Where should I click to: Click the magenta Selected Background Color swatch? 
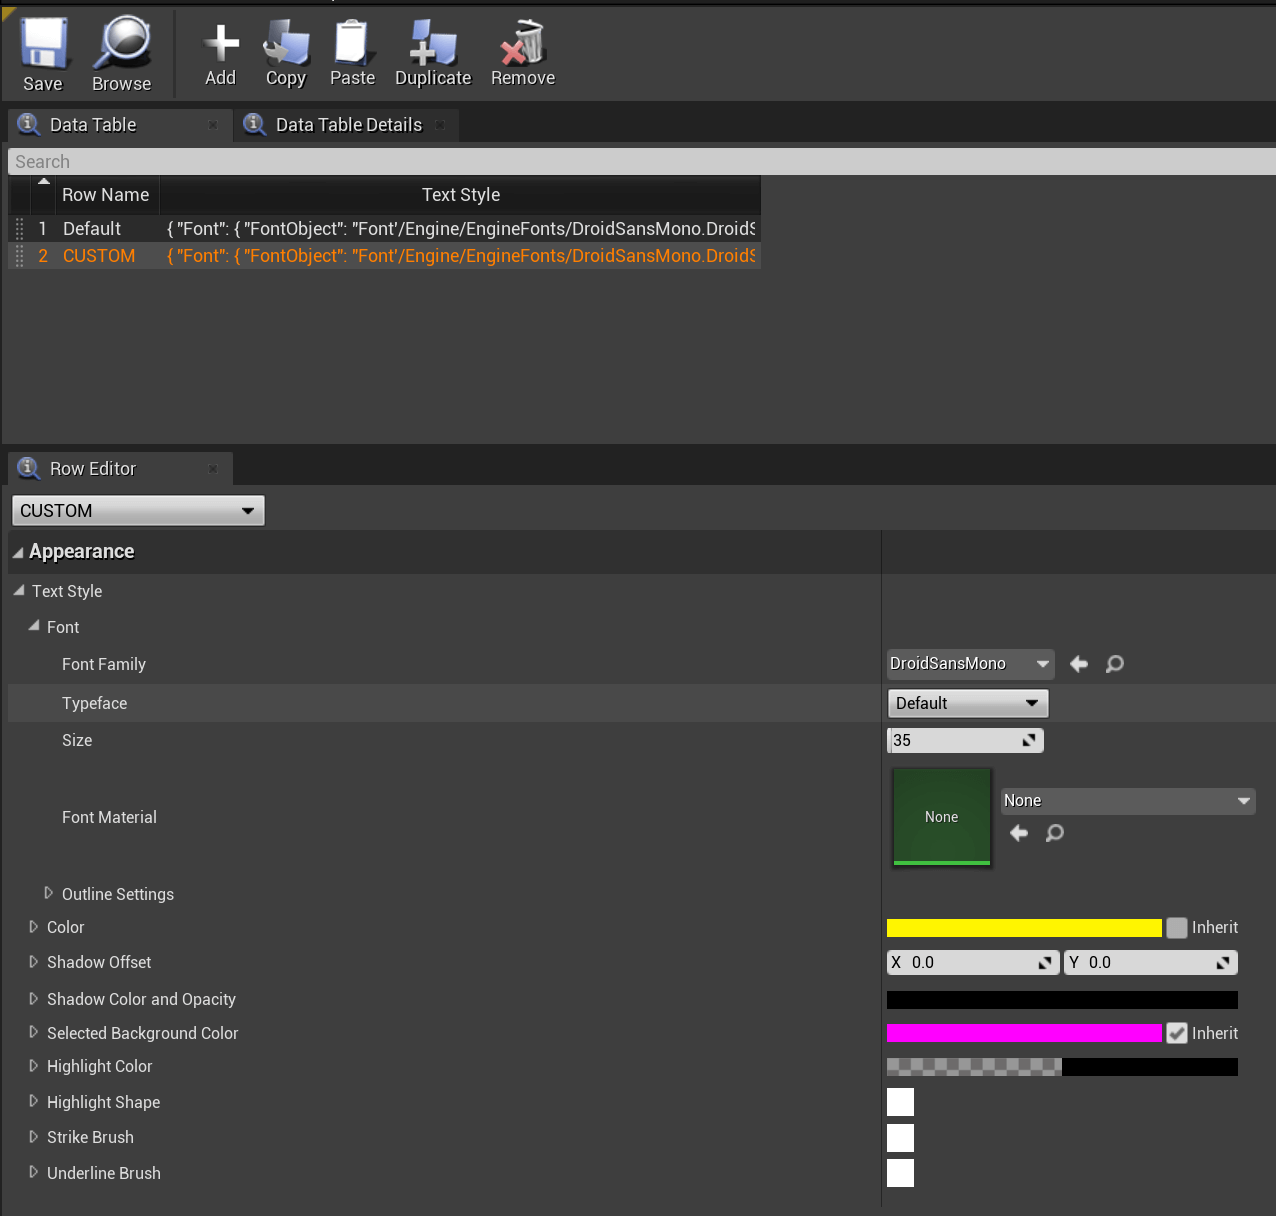click(x=1024, y=1034)
